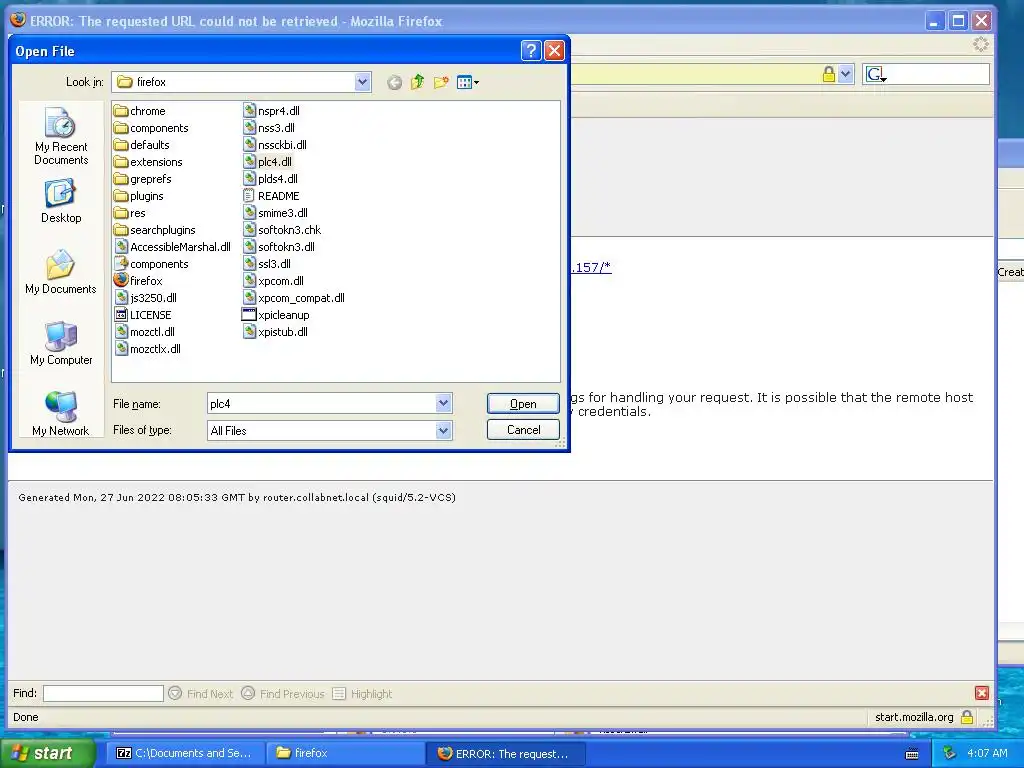Open My Documents in places bar
The image size is (1024, 768).
coord(61,272)
